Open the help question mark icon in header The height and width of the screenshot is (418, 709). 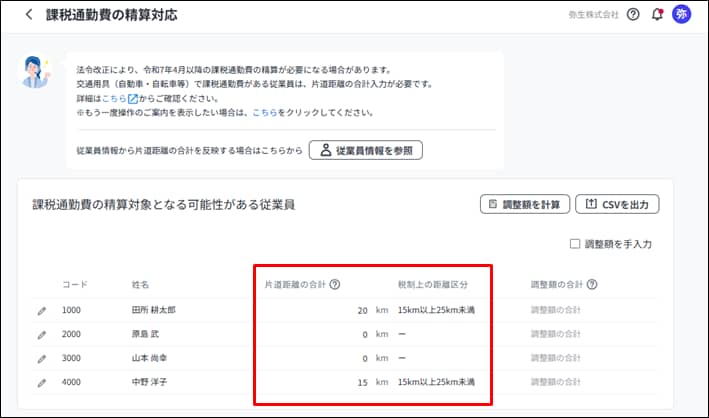click(633, 15)
